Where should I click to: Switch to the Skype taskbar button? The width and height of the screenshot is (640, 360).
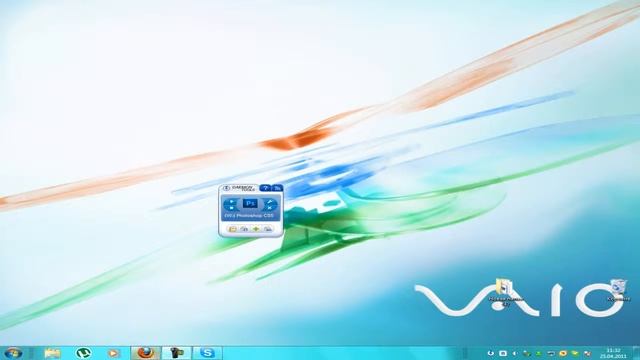(x=207, y=353)
